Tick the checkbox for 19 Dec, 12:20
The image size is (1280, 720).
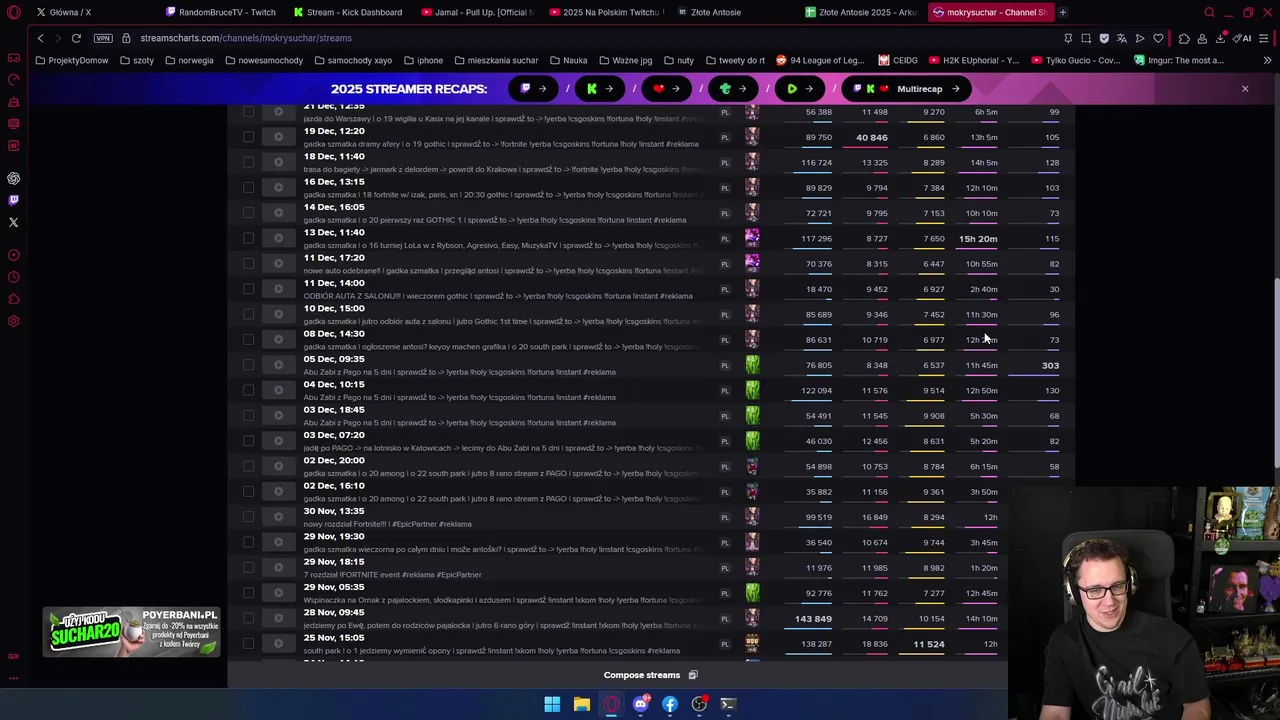(x=248, y=137)
